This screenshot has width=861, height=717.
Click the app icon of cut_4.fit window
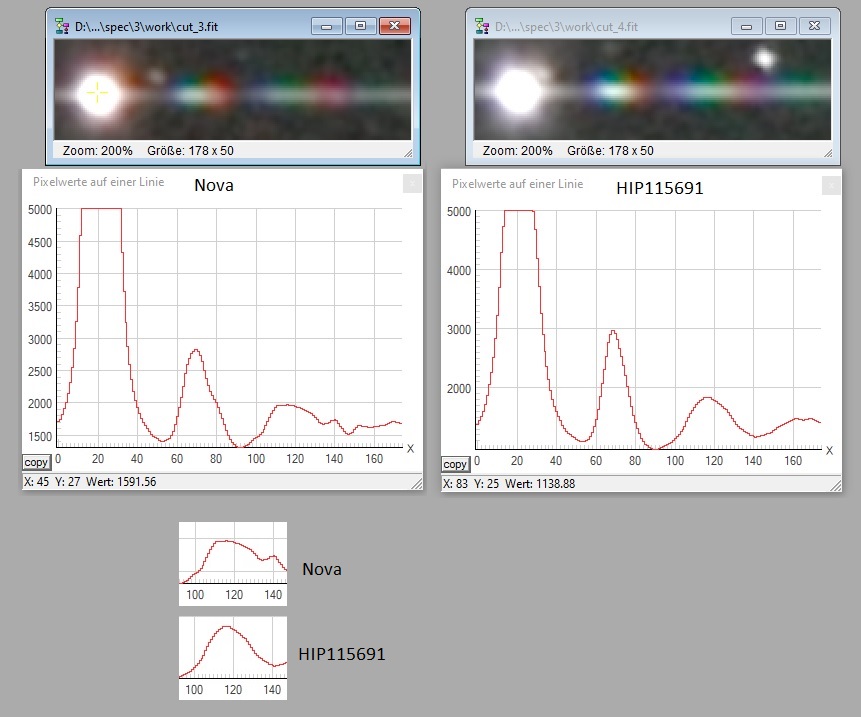tap(482, 26)
